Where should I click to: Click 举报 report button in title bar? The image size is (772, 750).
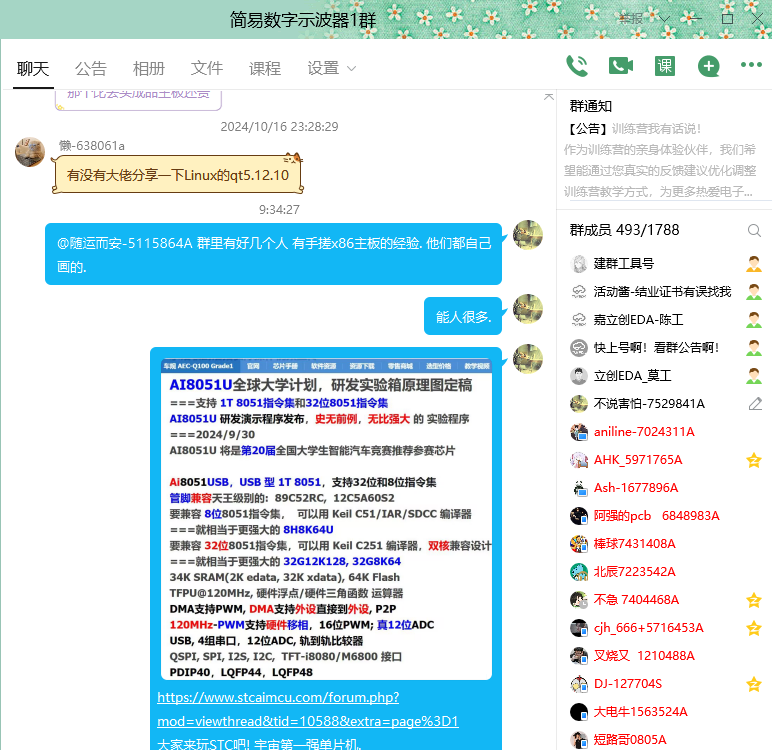point(631,19)
